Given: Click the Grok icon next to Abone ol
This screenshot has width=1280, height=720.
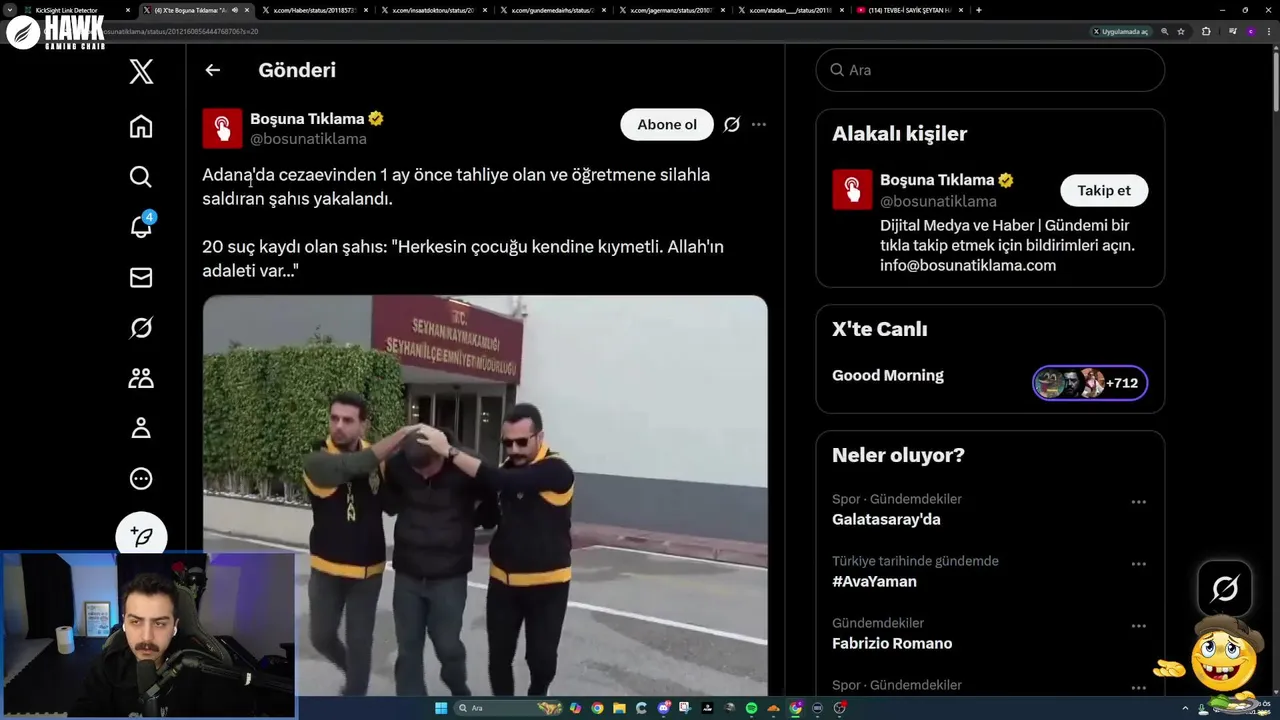Looking at the screenshot, I should tap(732, 125).
